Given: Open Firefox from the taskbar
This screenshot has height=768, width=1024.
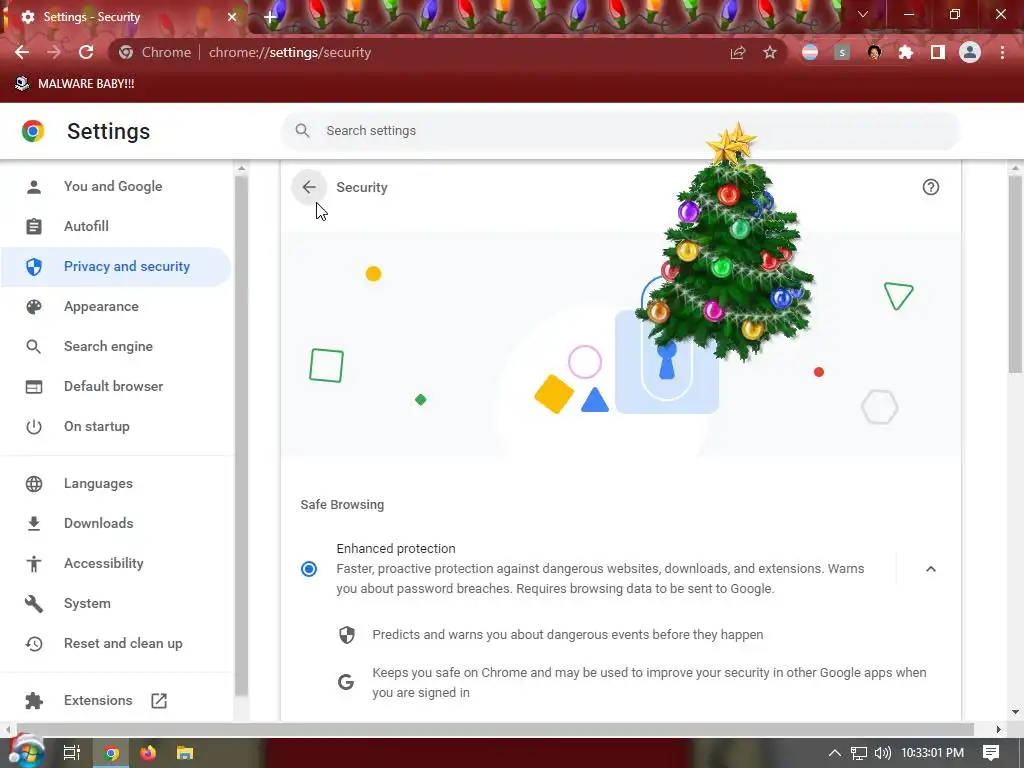Looking at the screenshot, I should click(x=148, y=753).
